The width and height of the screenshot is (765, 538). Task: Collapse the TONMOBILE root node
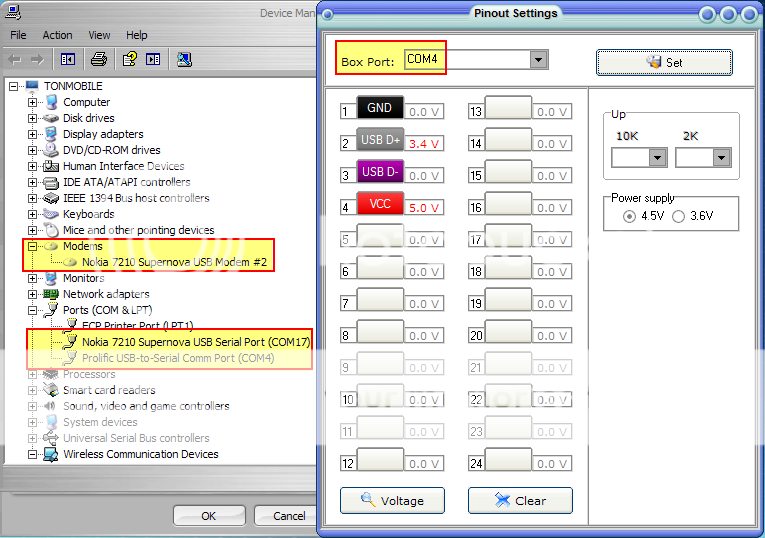[13, 86]
